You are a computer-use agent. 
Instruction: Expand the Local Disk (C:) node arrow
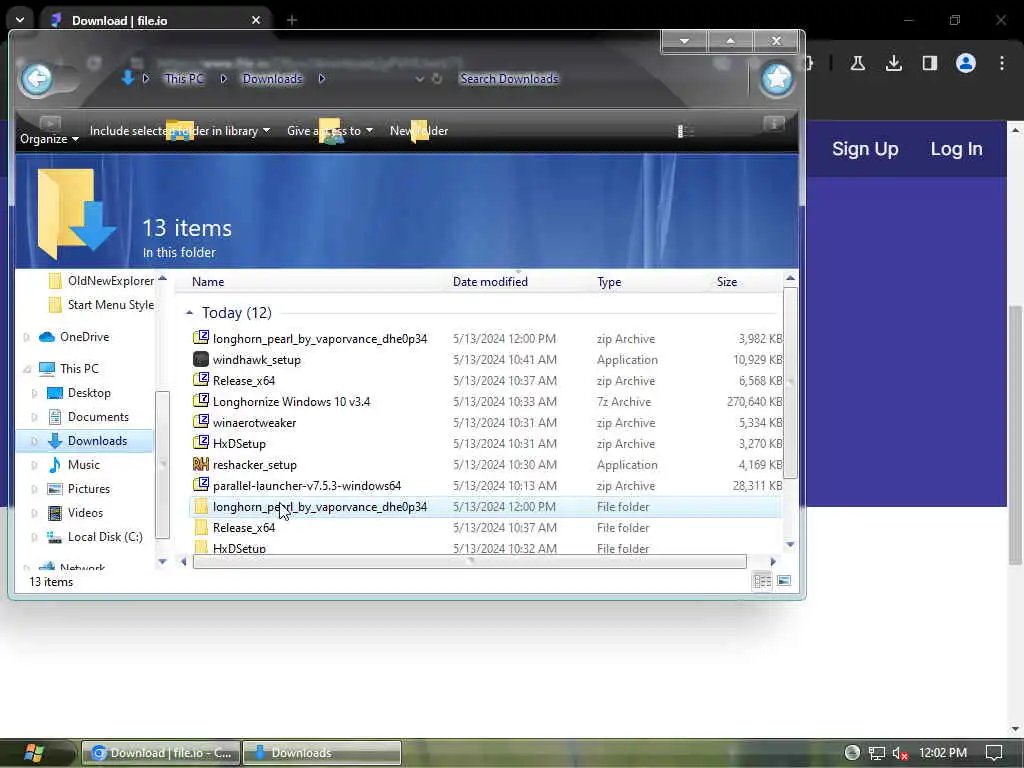35,537
